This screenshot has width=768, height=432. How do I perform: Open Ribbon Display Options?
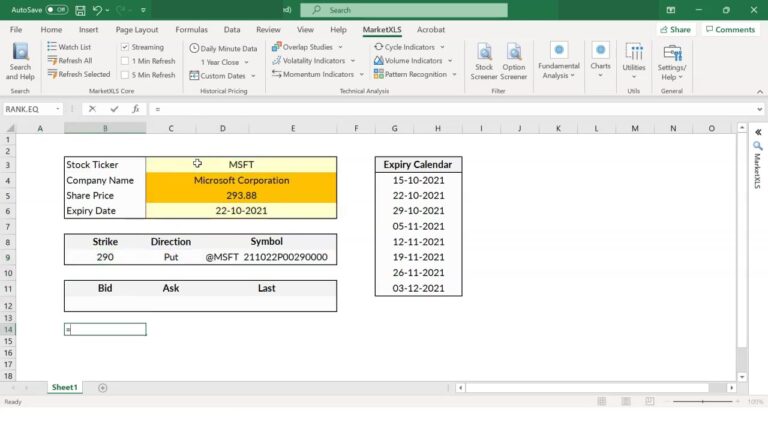click(x=671, y=10)
